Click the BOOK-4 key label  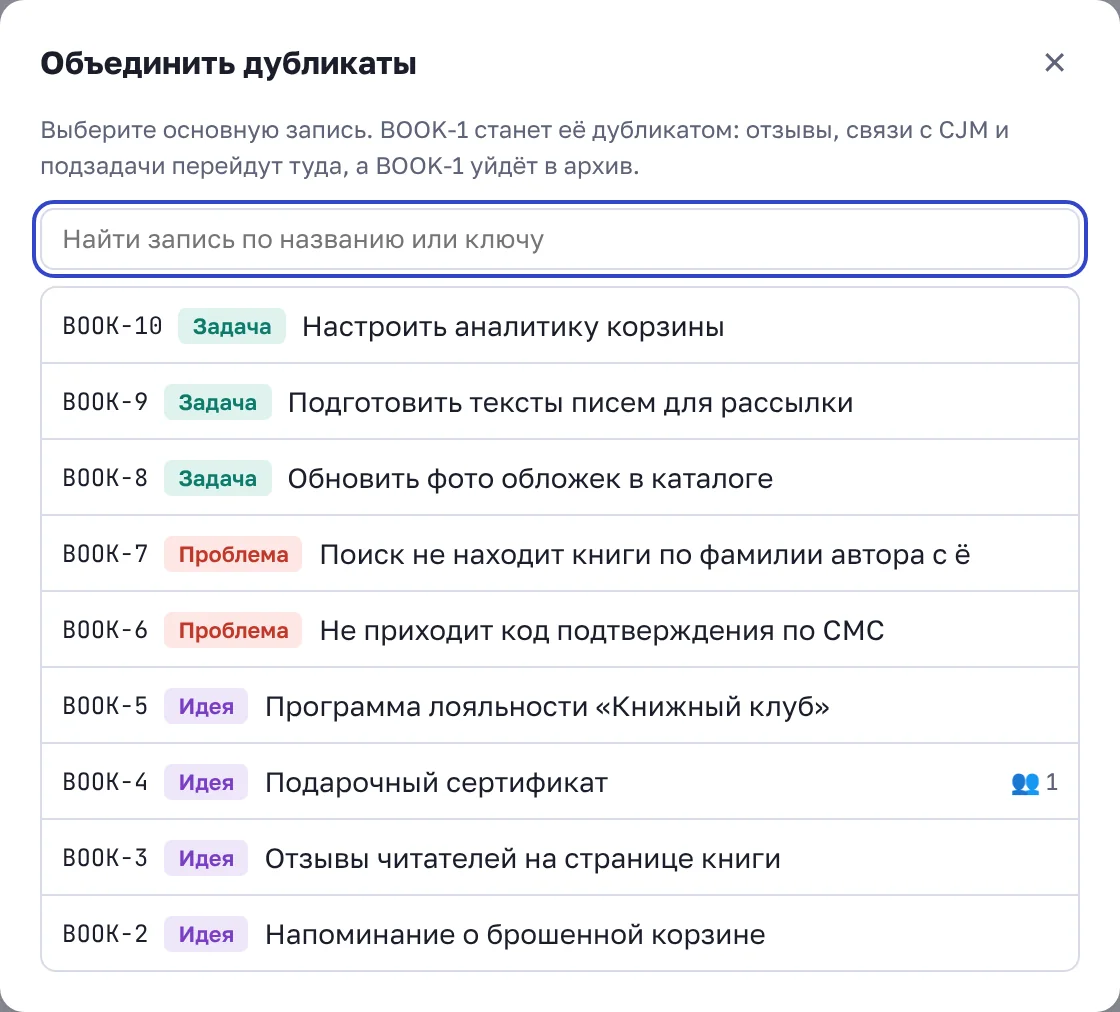[106, 782]
